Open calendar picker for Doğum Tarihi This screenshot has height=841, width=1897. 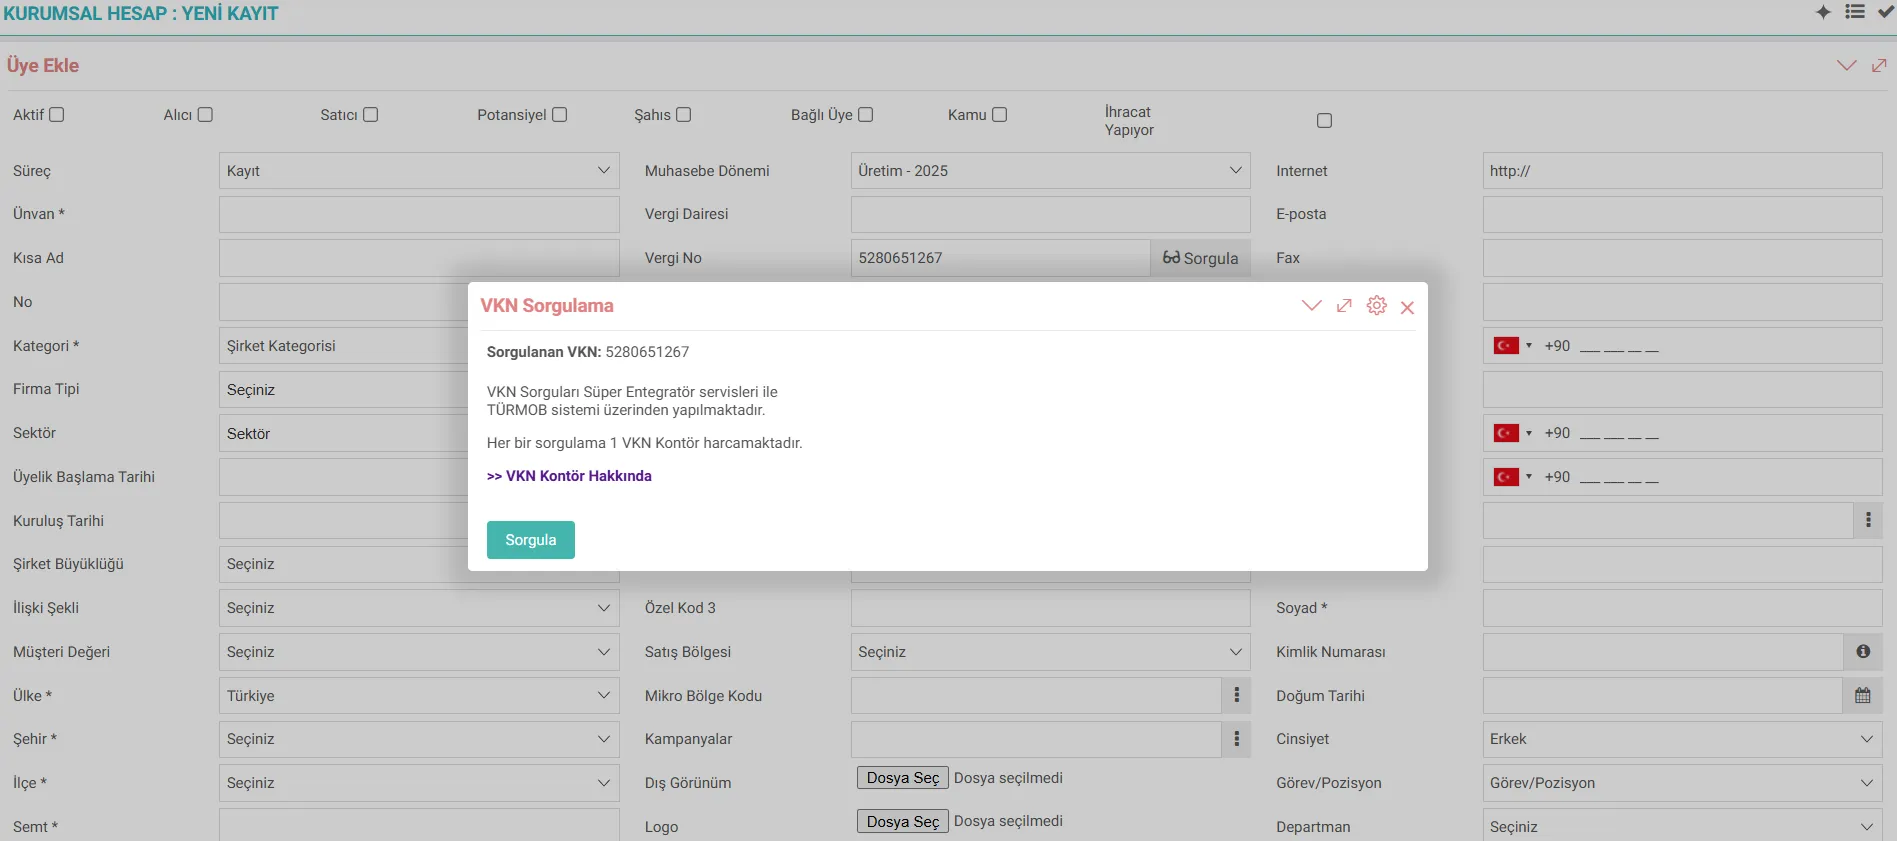pyautogui.click(x=1862, y=696)
